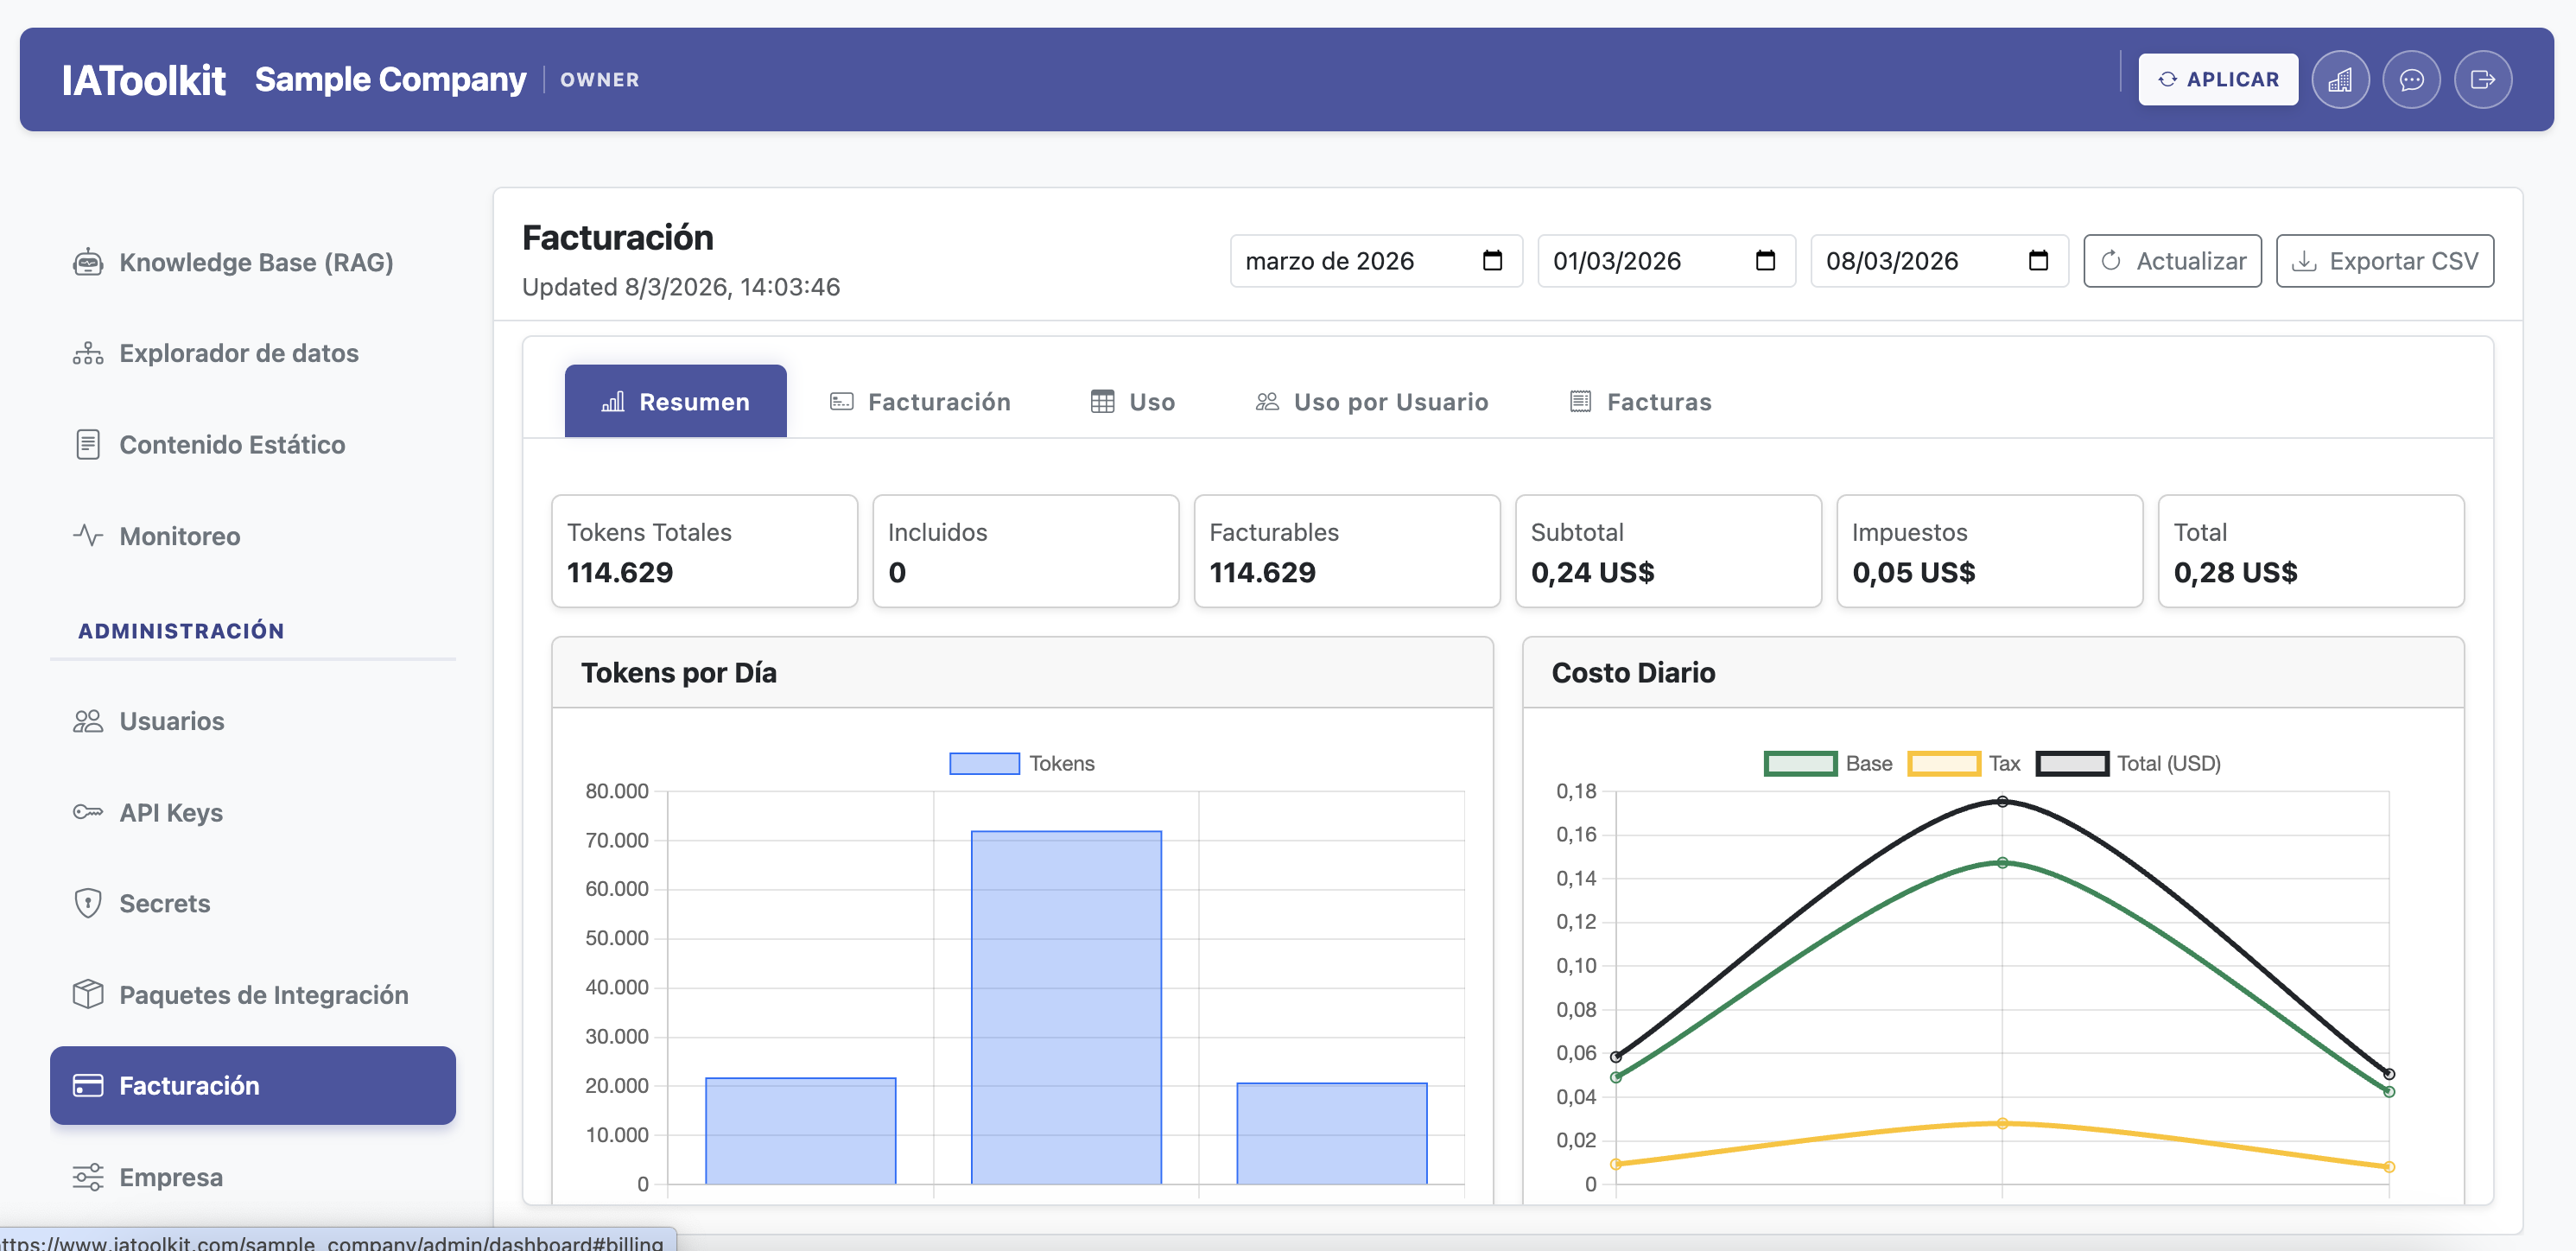Switch to the Uso por Usuario tab
The width and height of the screenshot is (2576, 1251).
click(1373, 401)
